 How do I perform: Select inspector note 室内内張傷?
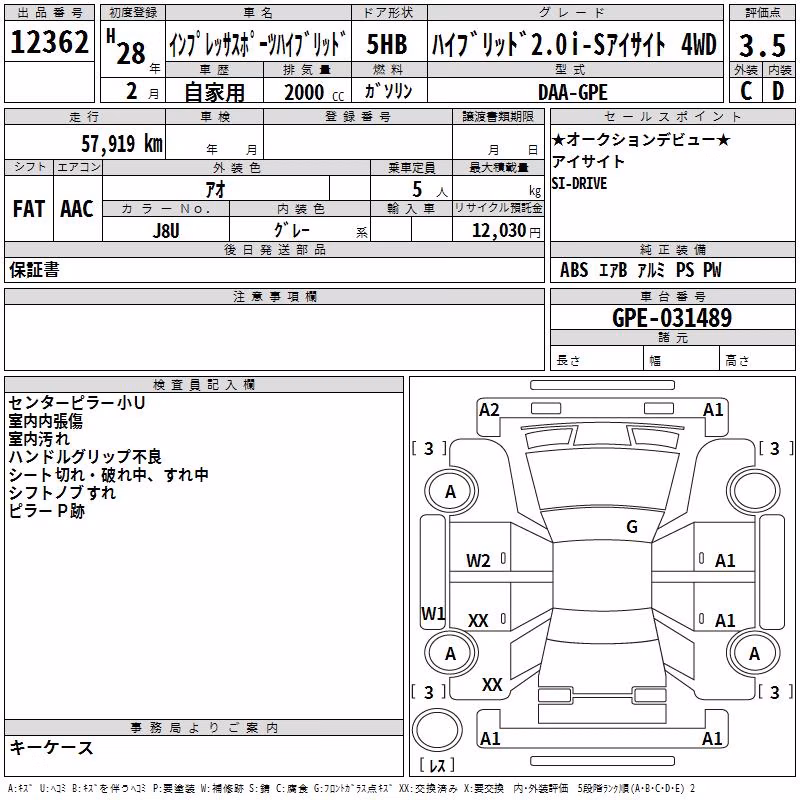click(46, 421)
